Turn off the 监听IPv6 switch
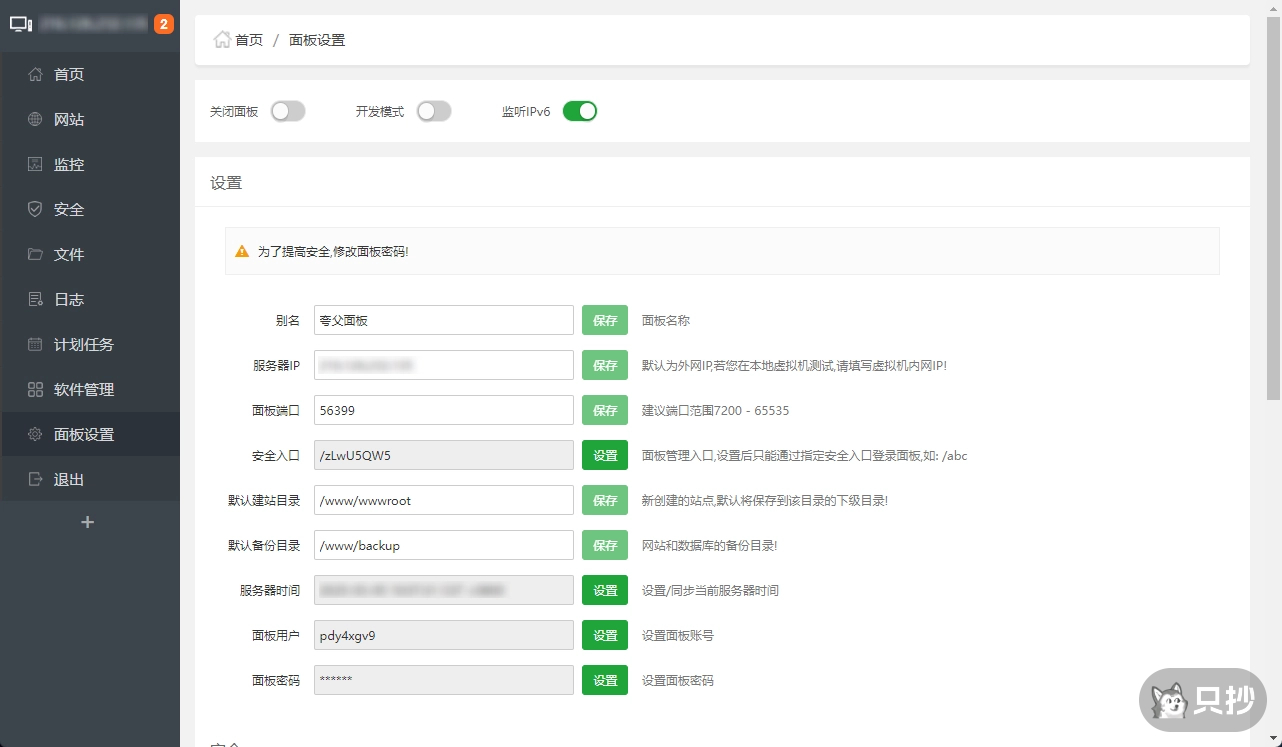This screenshot has height=747, width=1282. [x=580, y=111]
